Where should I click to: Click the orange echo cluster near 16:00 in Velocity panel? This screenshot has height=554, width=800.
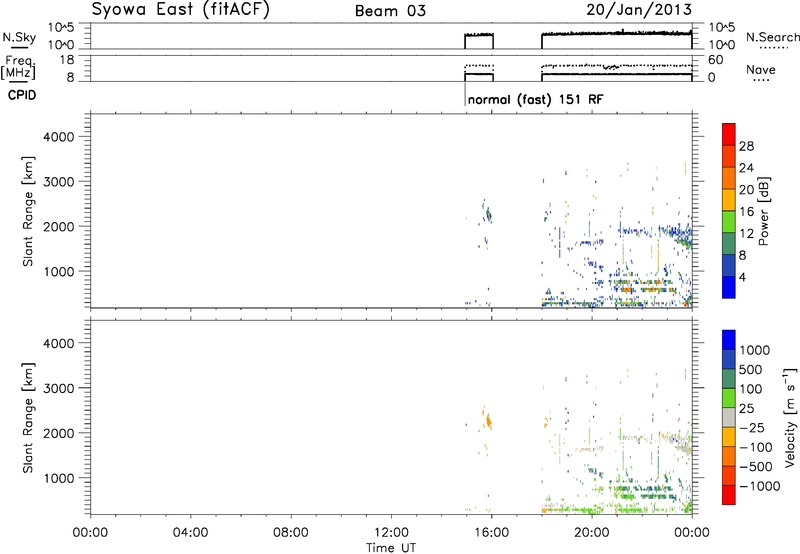[488, 421]
